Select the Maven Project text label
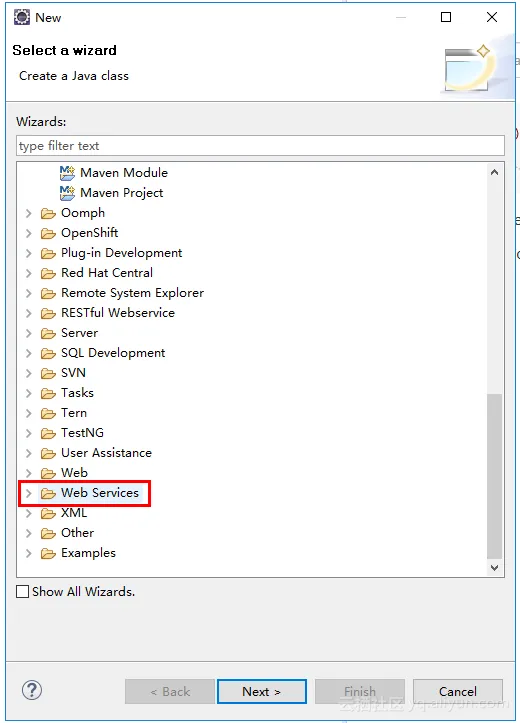 (x=122, y=193)
